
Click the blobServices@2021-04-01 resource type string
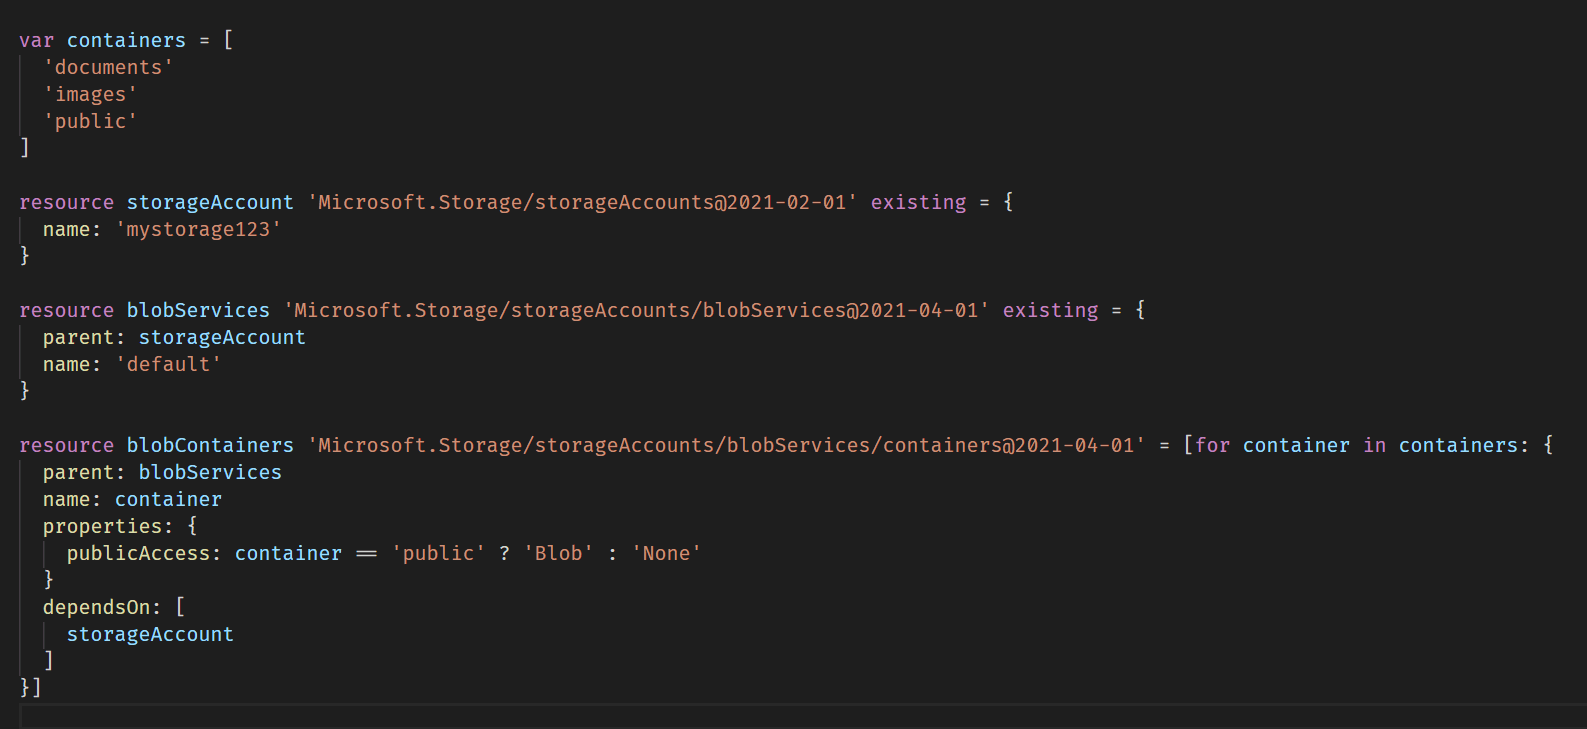(636, 310)
